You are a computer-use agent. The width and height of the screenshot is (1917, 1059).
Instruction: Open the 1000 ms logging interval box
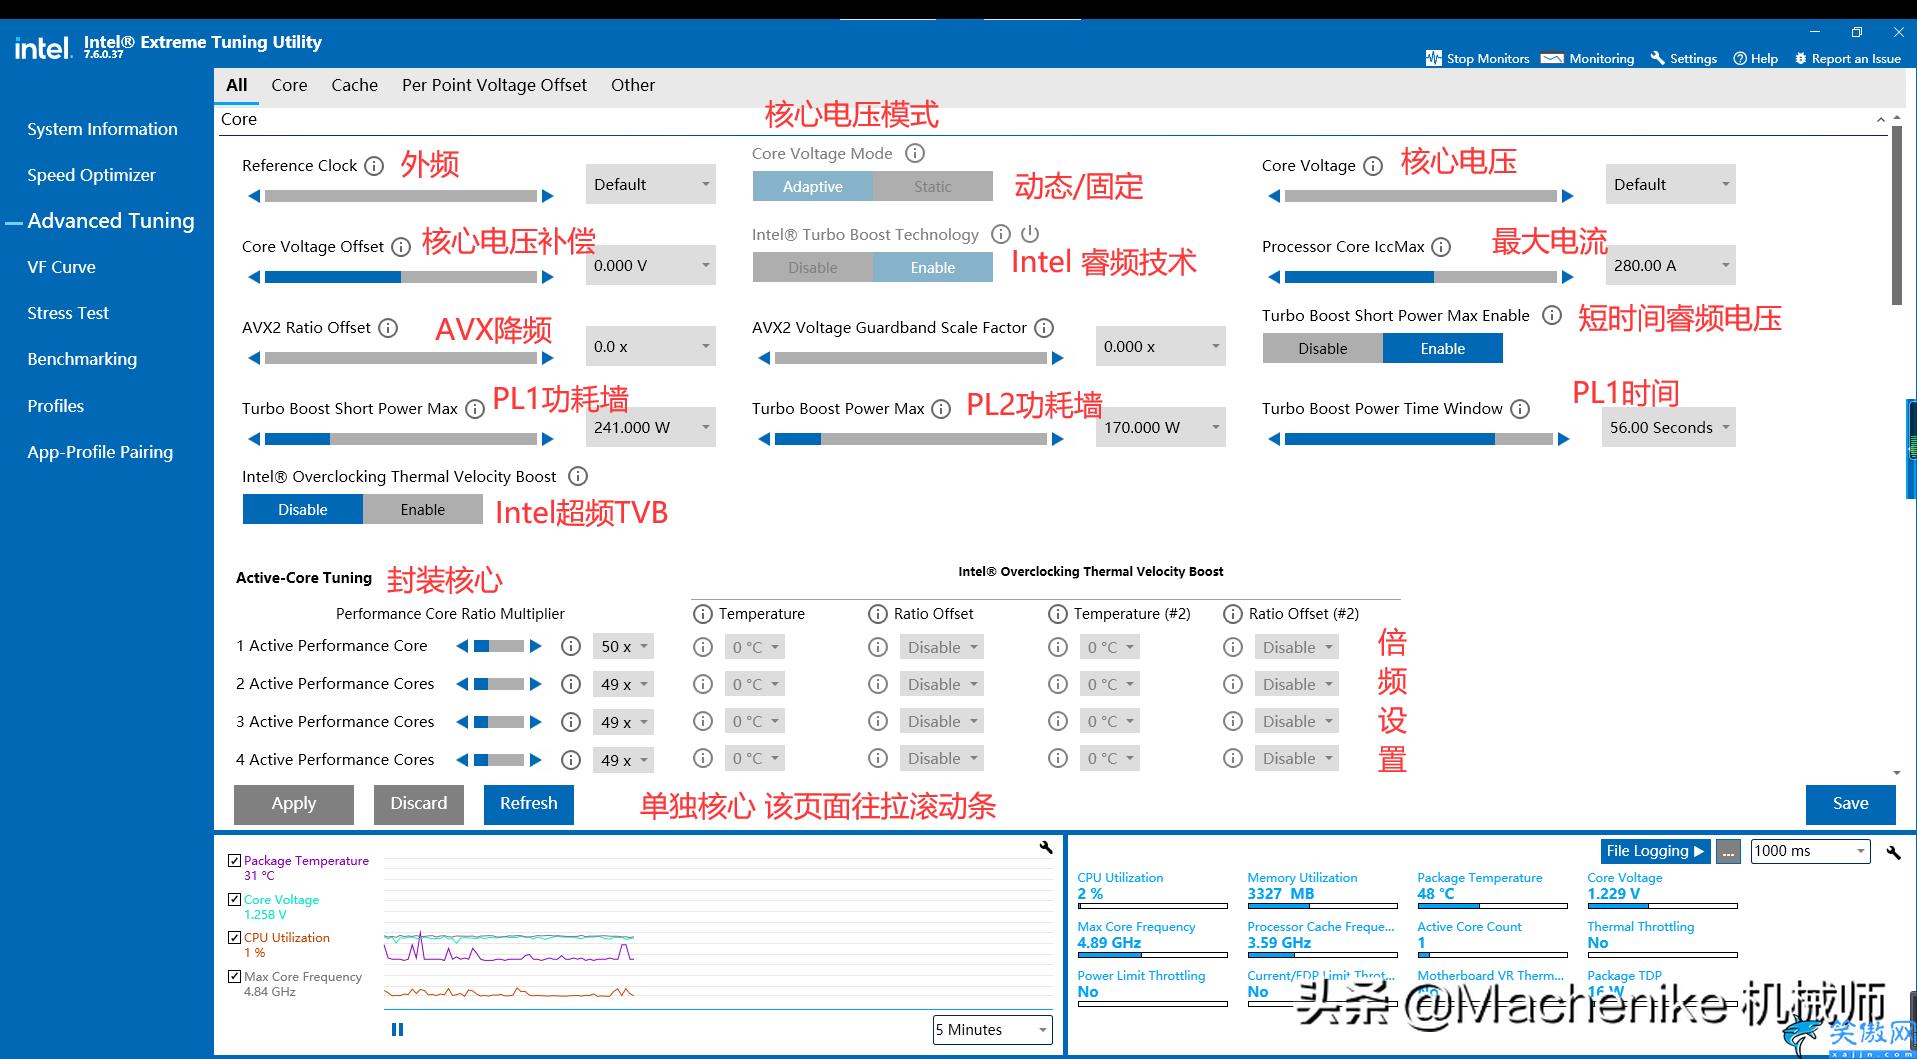pos(1811,851)
